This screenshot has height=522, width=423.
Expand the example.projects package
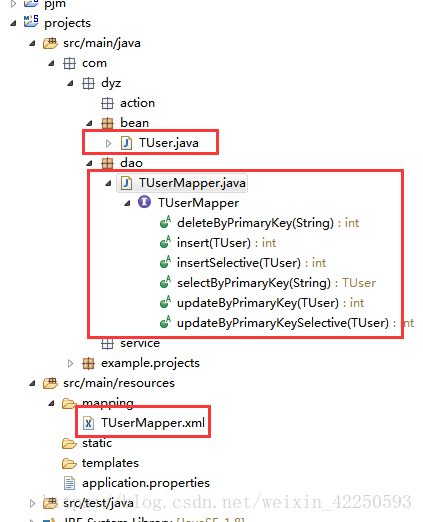pos(70,363)
